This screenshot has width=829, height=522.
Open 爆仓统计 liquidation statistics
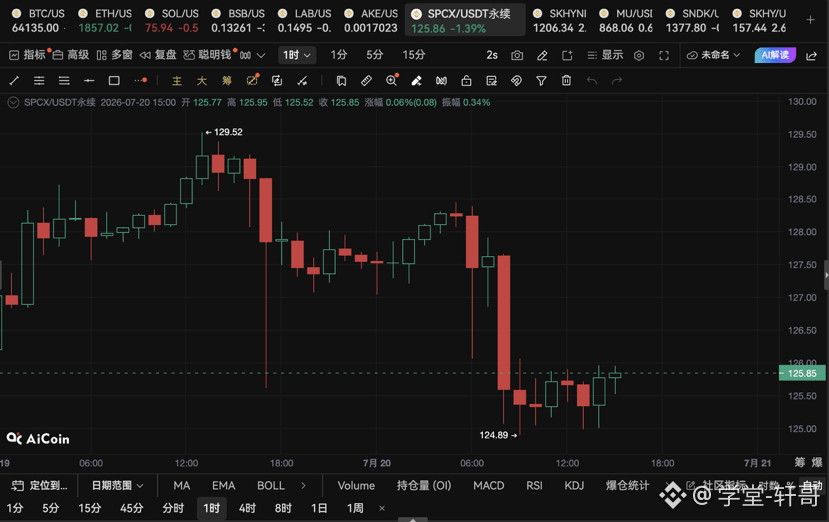click(627, 486)
